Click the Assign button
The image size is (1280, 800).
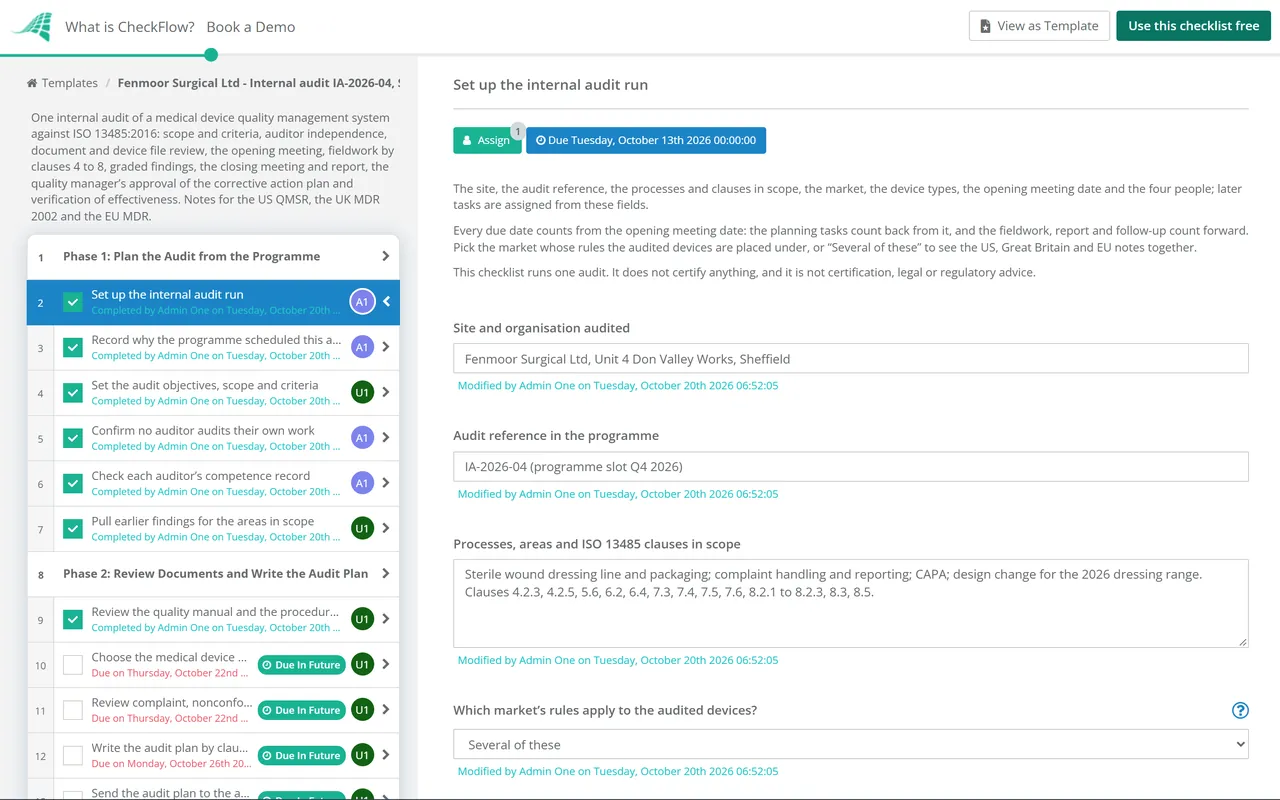click(x=487, y=140)
